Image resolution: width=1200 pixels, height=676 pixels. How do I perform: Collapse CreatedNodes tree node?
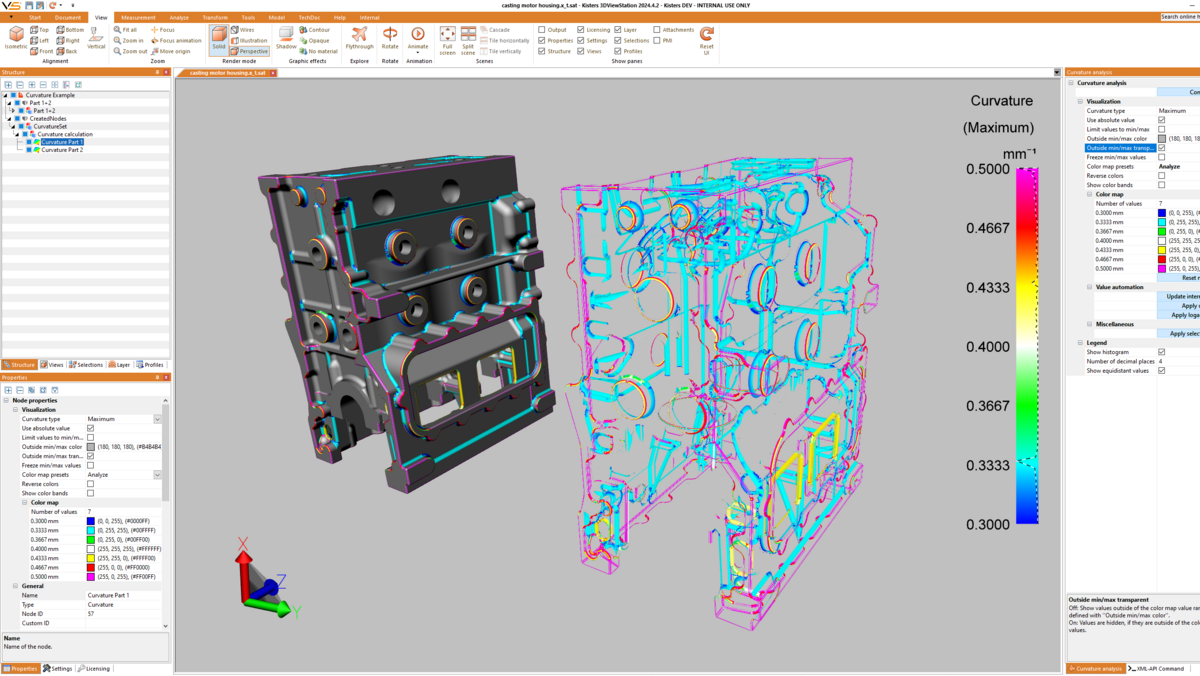[8, 119]
